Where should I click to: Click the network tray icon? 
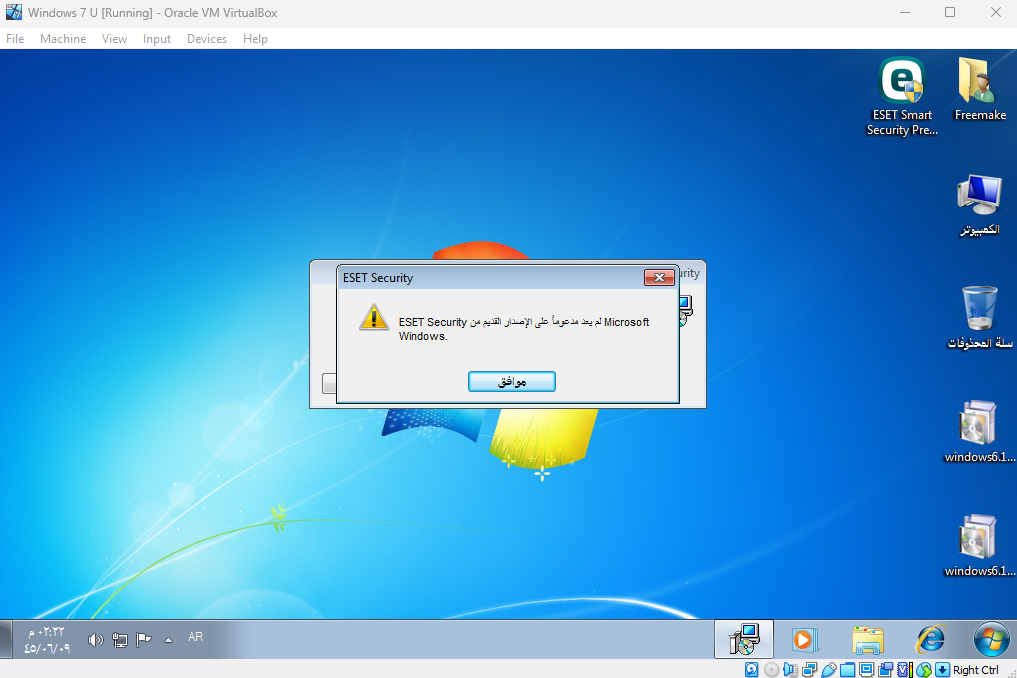pyautogui.click(x=120, y=640)
